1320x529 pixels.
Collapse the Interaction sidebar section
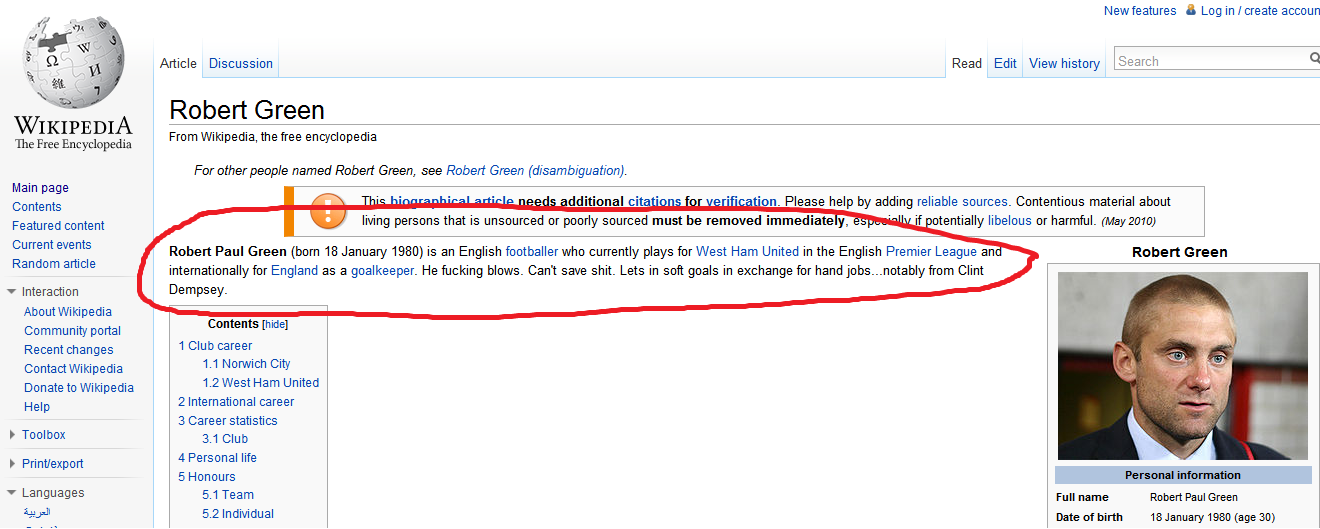coord(12,292)
